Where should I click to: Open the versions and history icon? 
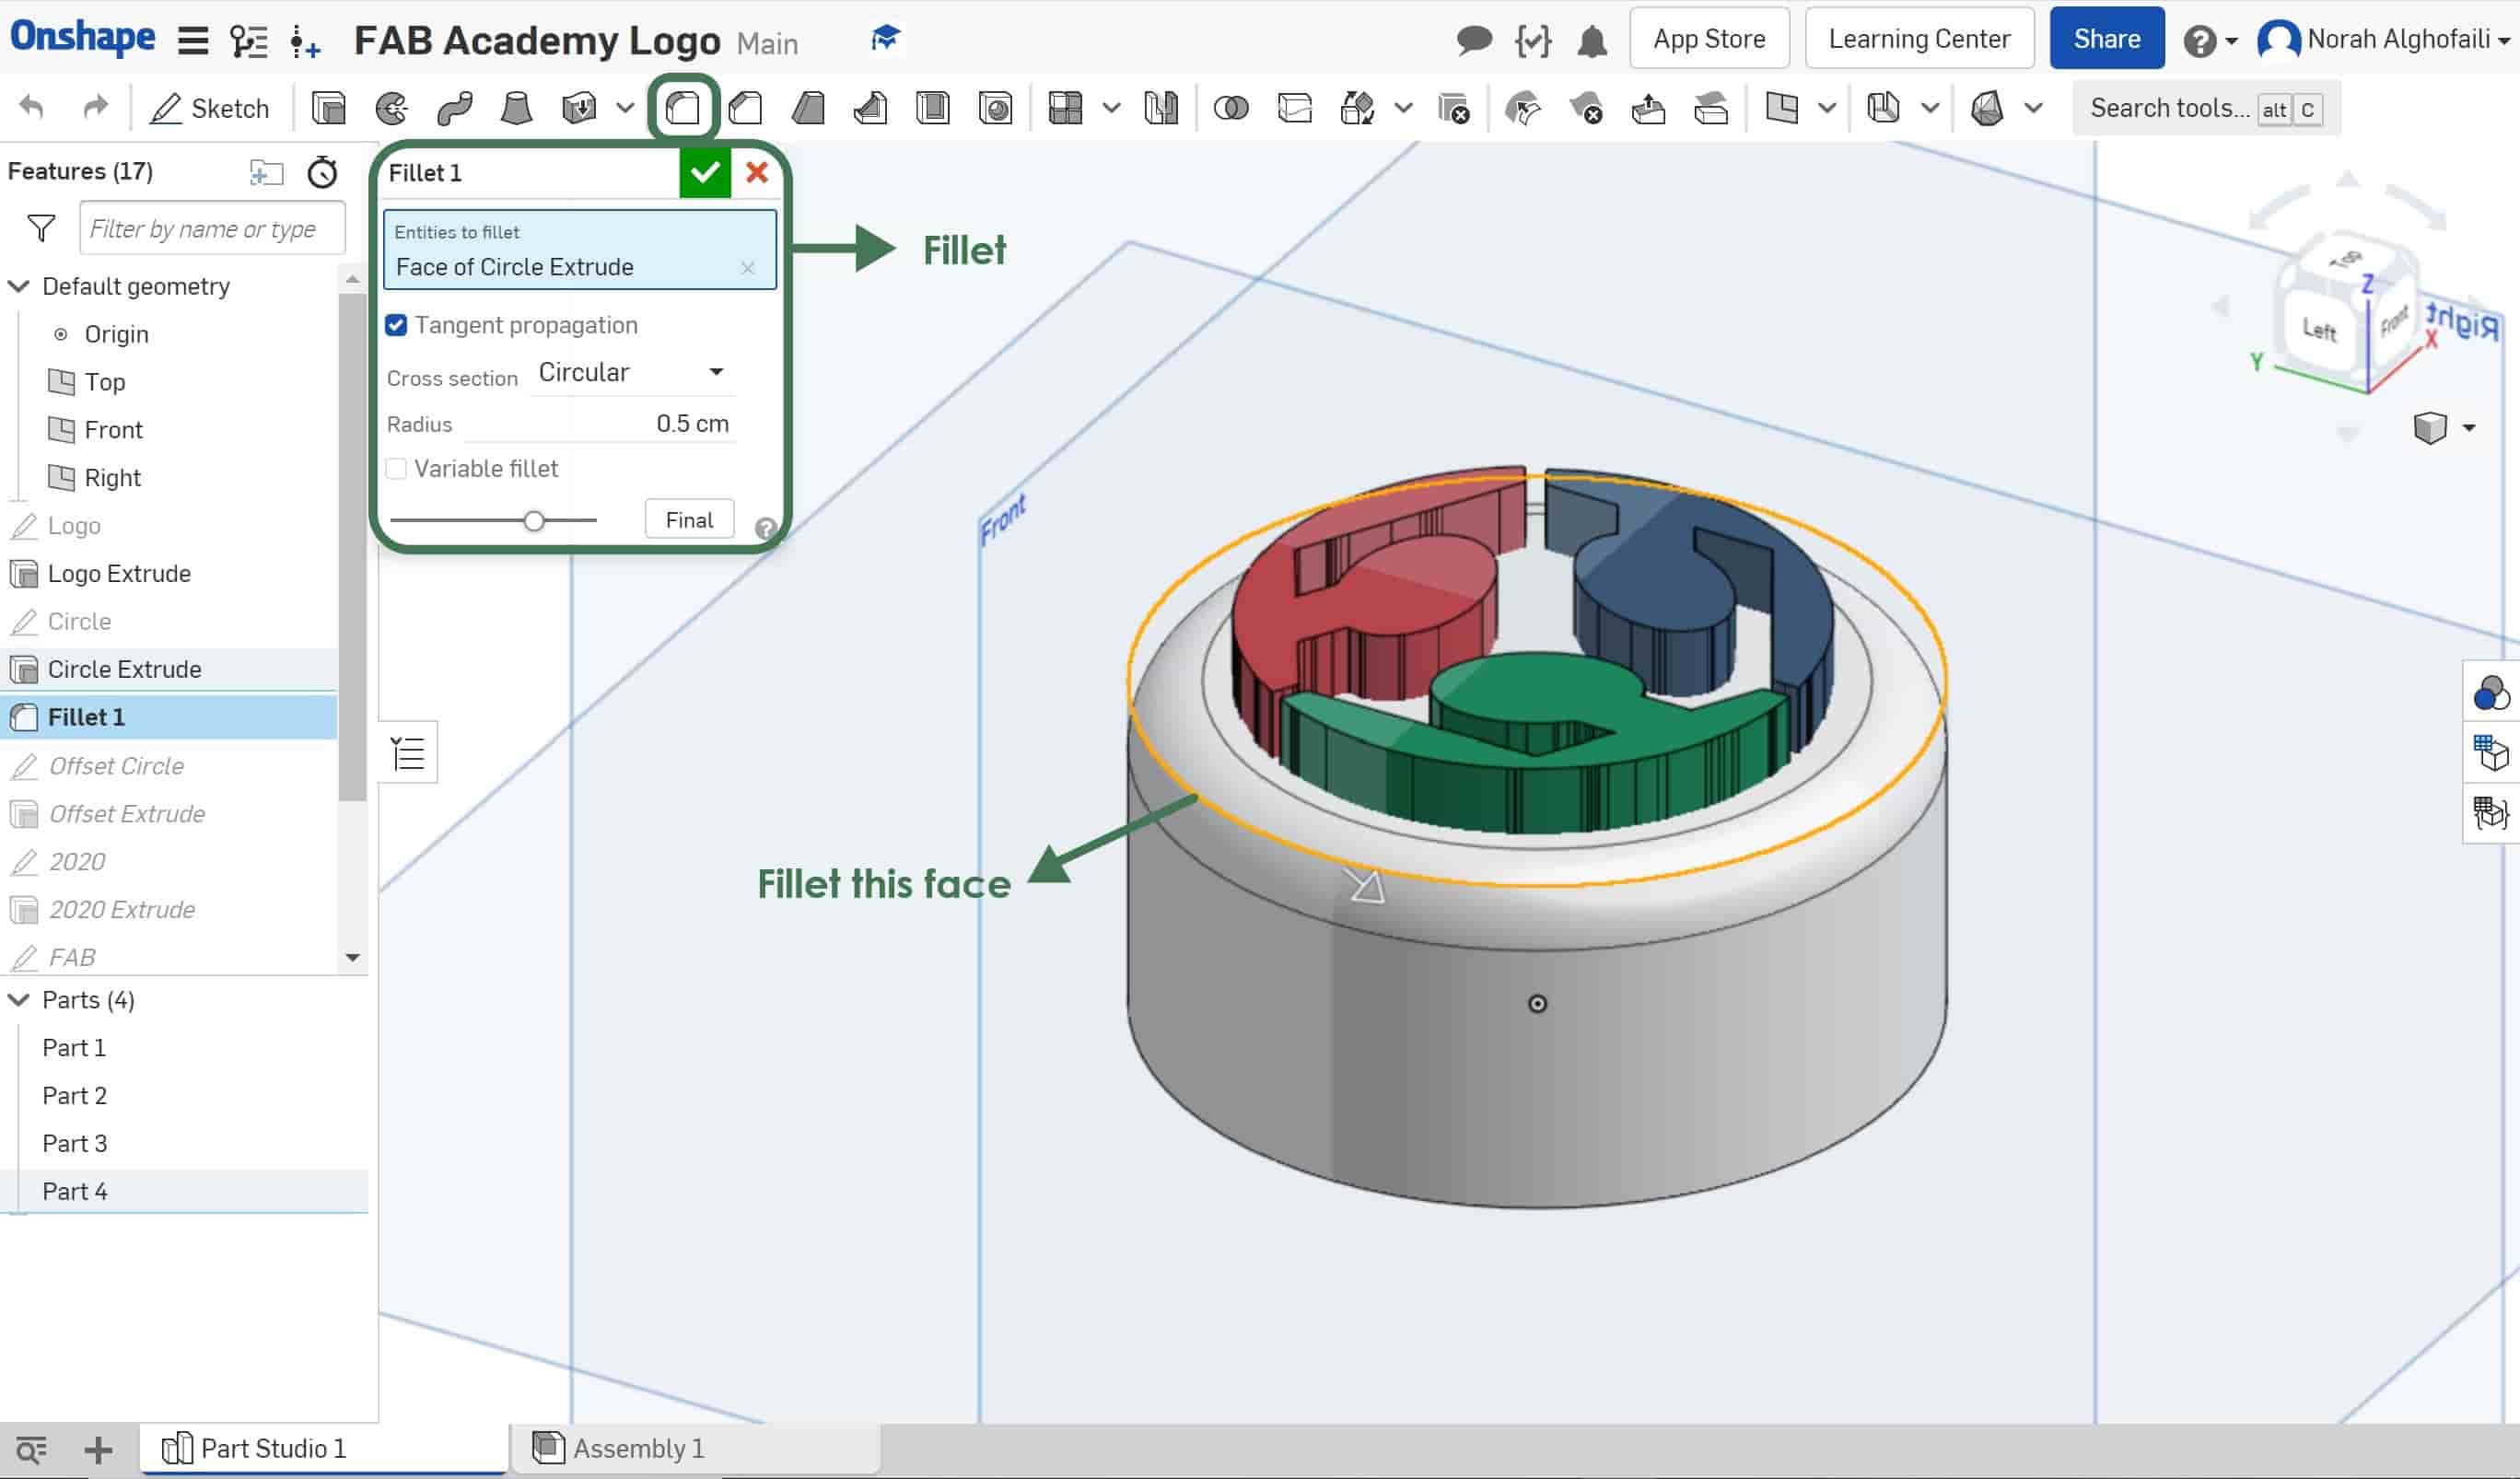pos(248,41)
